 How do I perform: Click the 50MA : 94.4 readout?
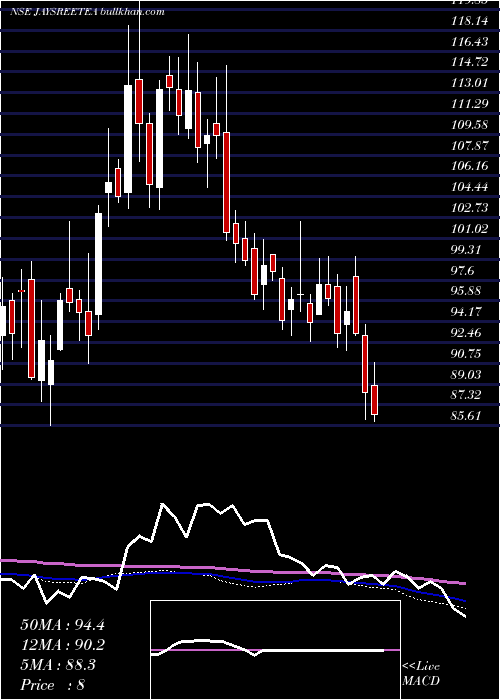[x=62, y=625]
